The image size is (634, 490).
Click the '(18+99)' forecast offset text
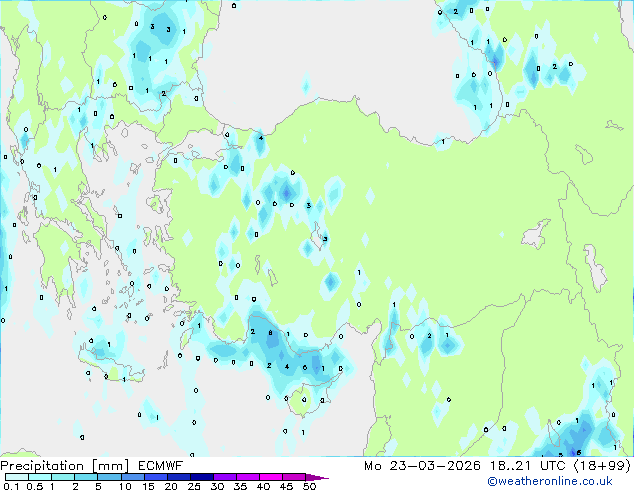pos(602,466)
